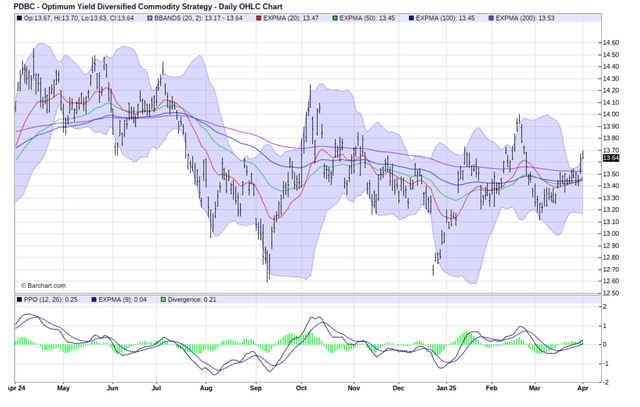This screenshot has width=640, height=407.
Task: Click the PPO axis value 0 label
Action: point(604,345)
